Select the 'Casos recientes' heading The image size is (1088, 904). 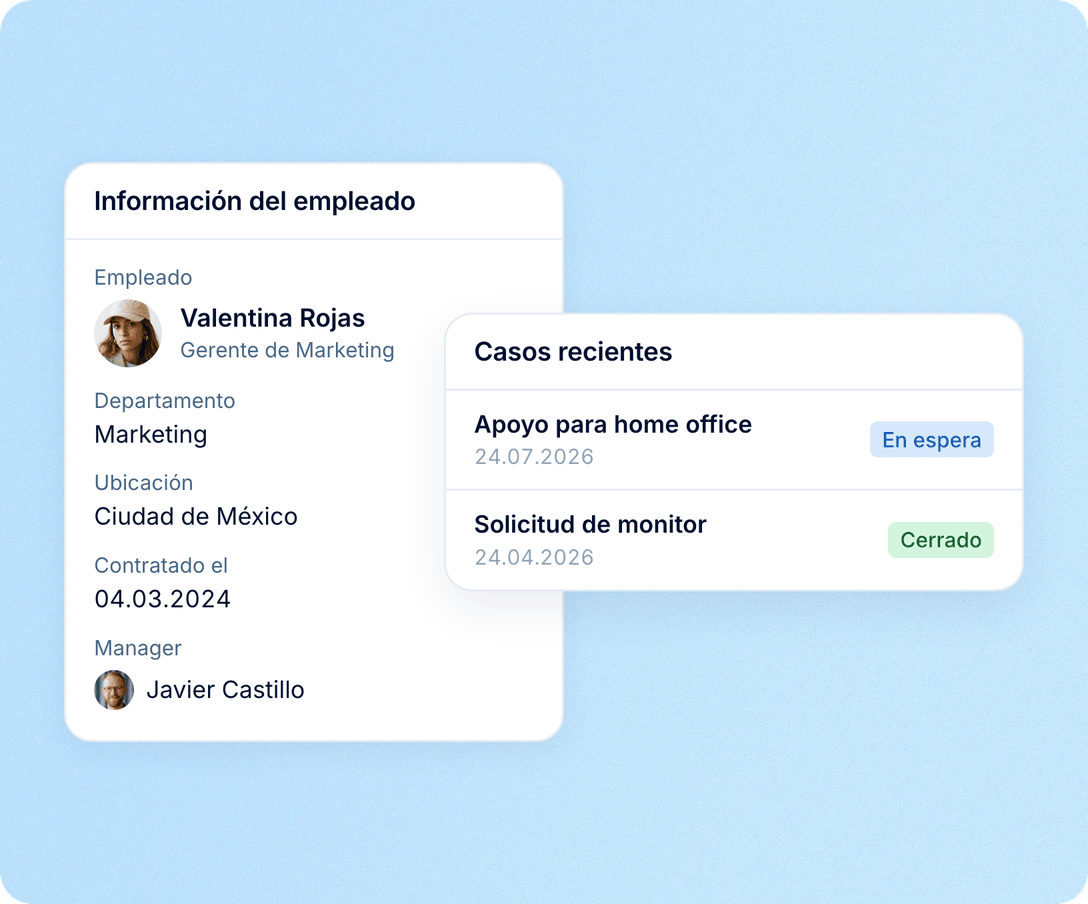[x=573, y=352]
